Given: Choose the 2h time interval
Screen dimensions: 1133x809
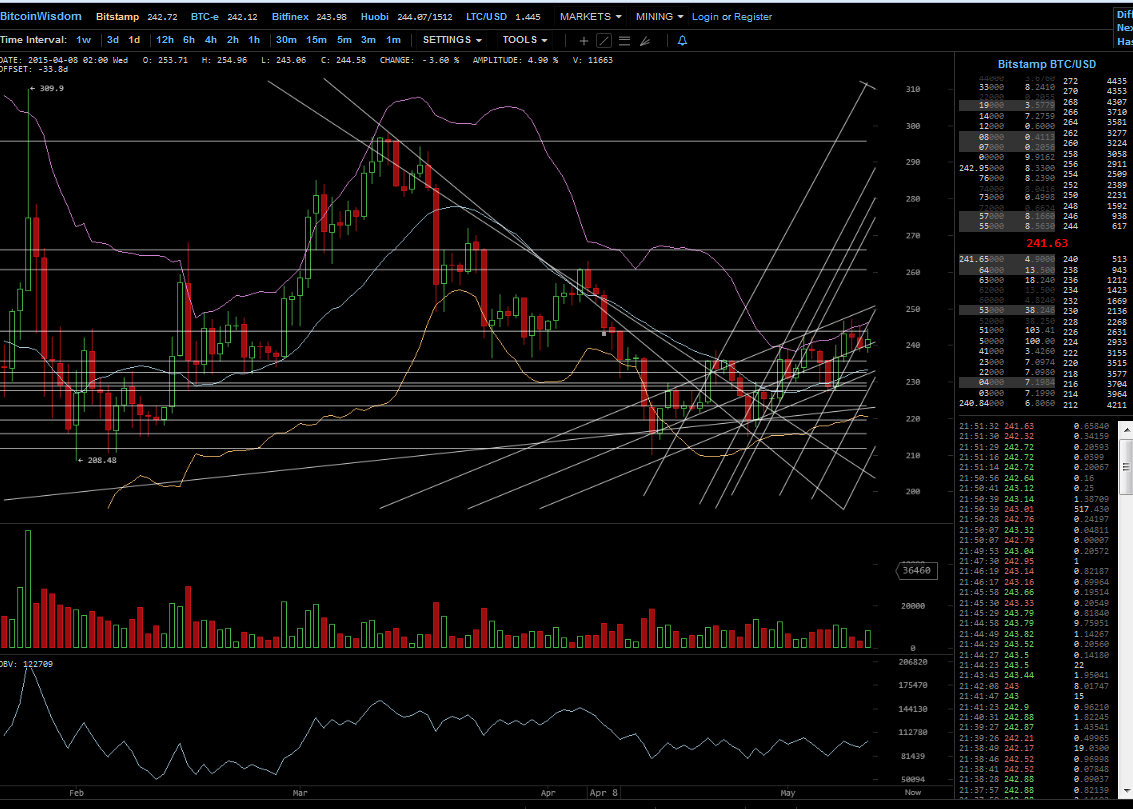Looking at the screenshot, I should point(233,40).
